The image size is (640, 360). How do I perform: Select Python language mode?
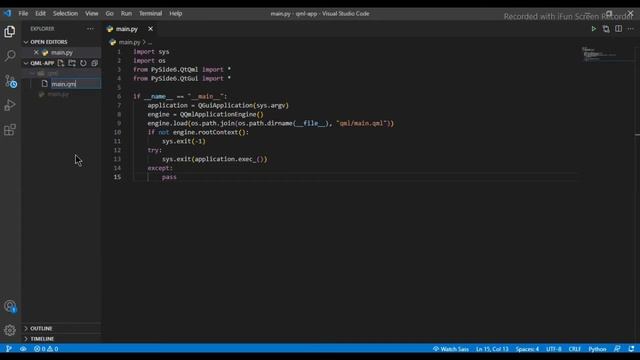pyautogui.click(x=597, y=349)
